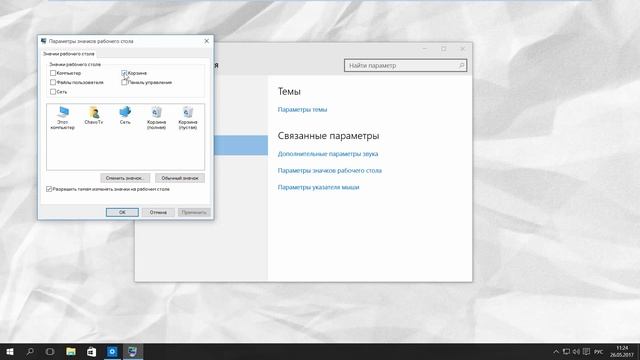The width and height of the screenshot is (640, 360).
Task: Focus the Найти параметр search field
Action: 405,65
